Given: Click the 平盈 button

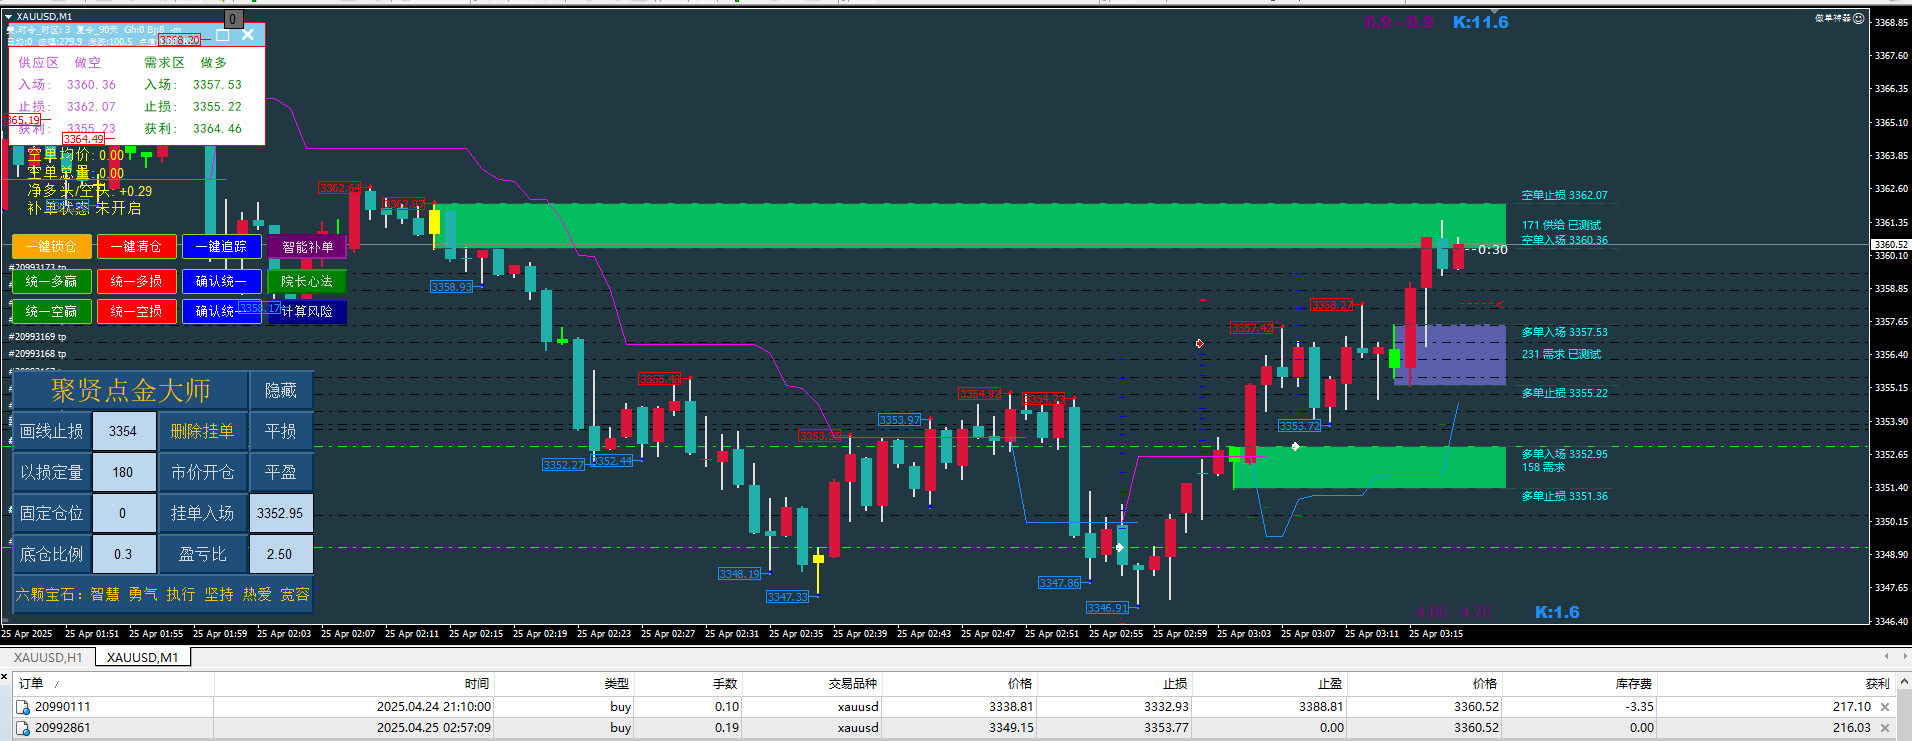Looking at the screenshot, I should pyautogui.click(x=281, y=472).
